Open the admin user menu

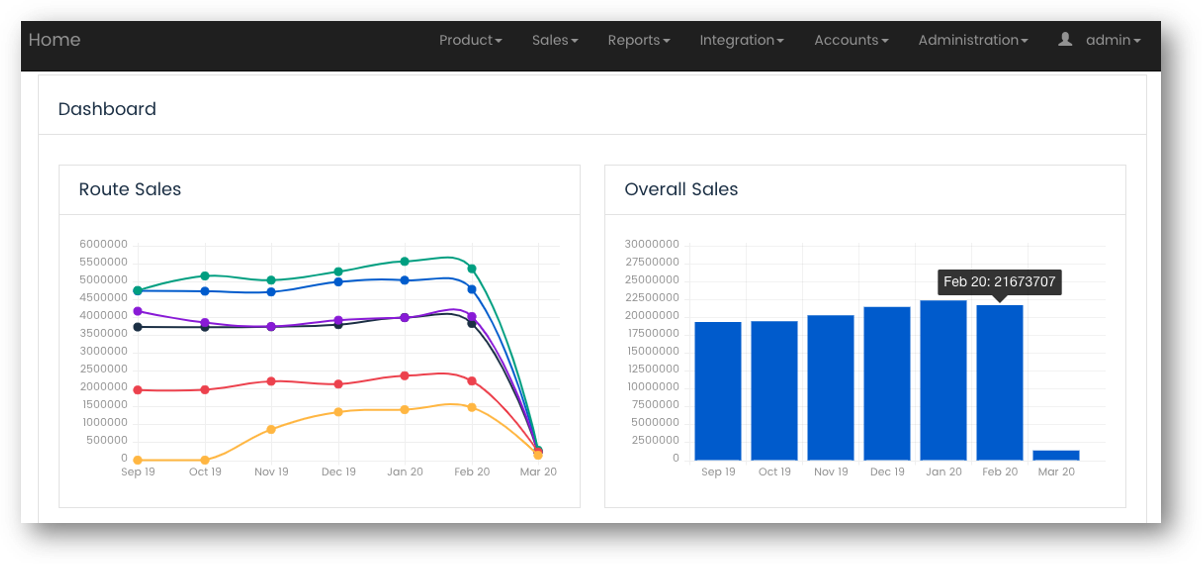[x=1112, y=40]
